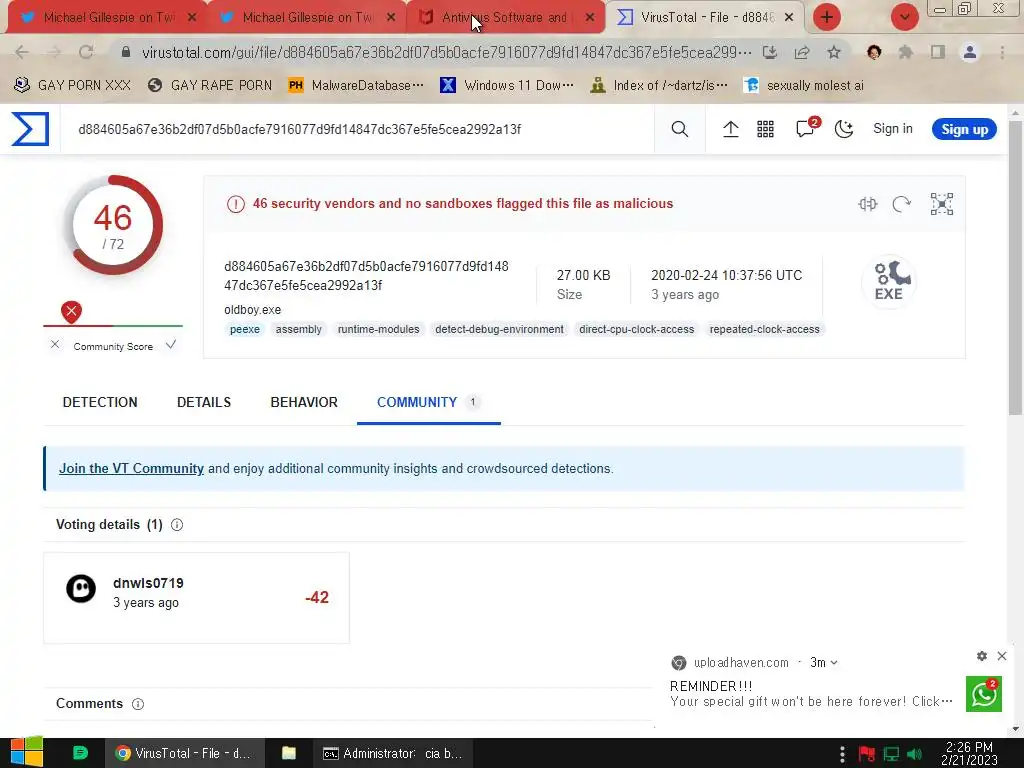
Task: Click the share page icon
Action: tap(802, 52)
